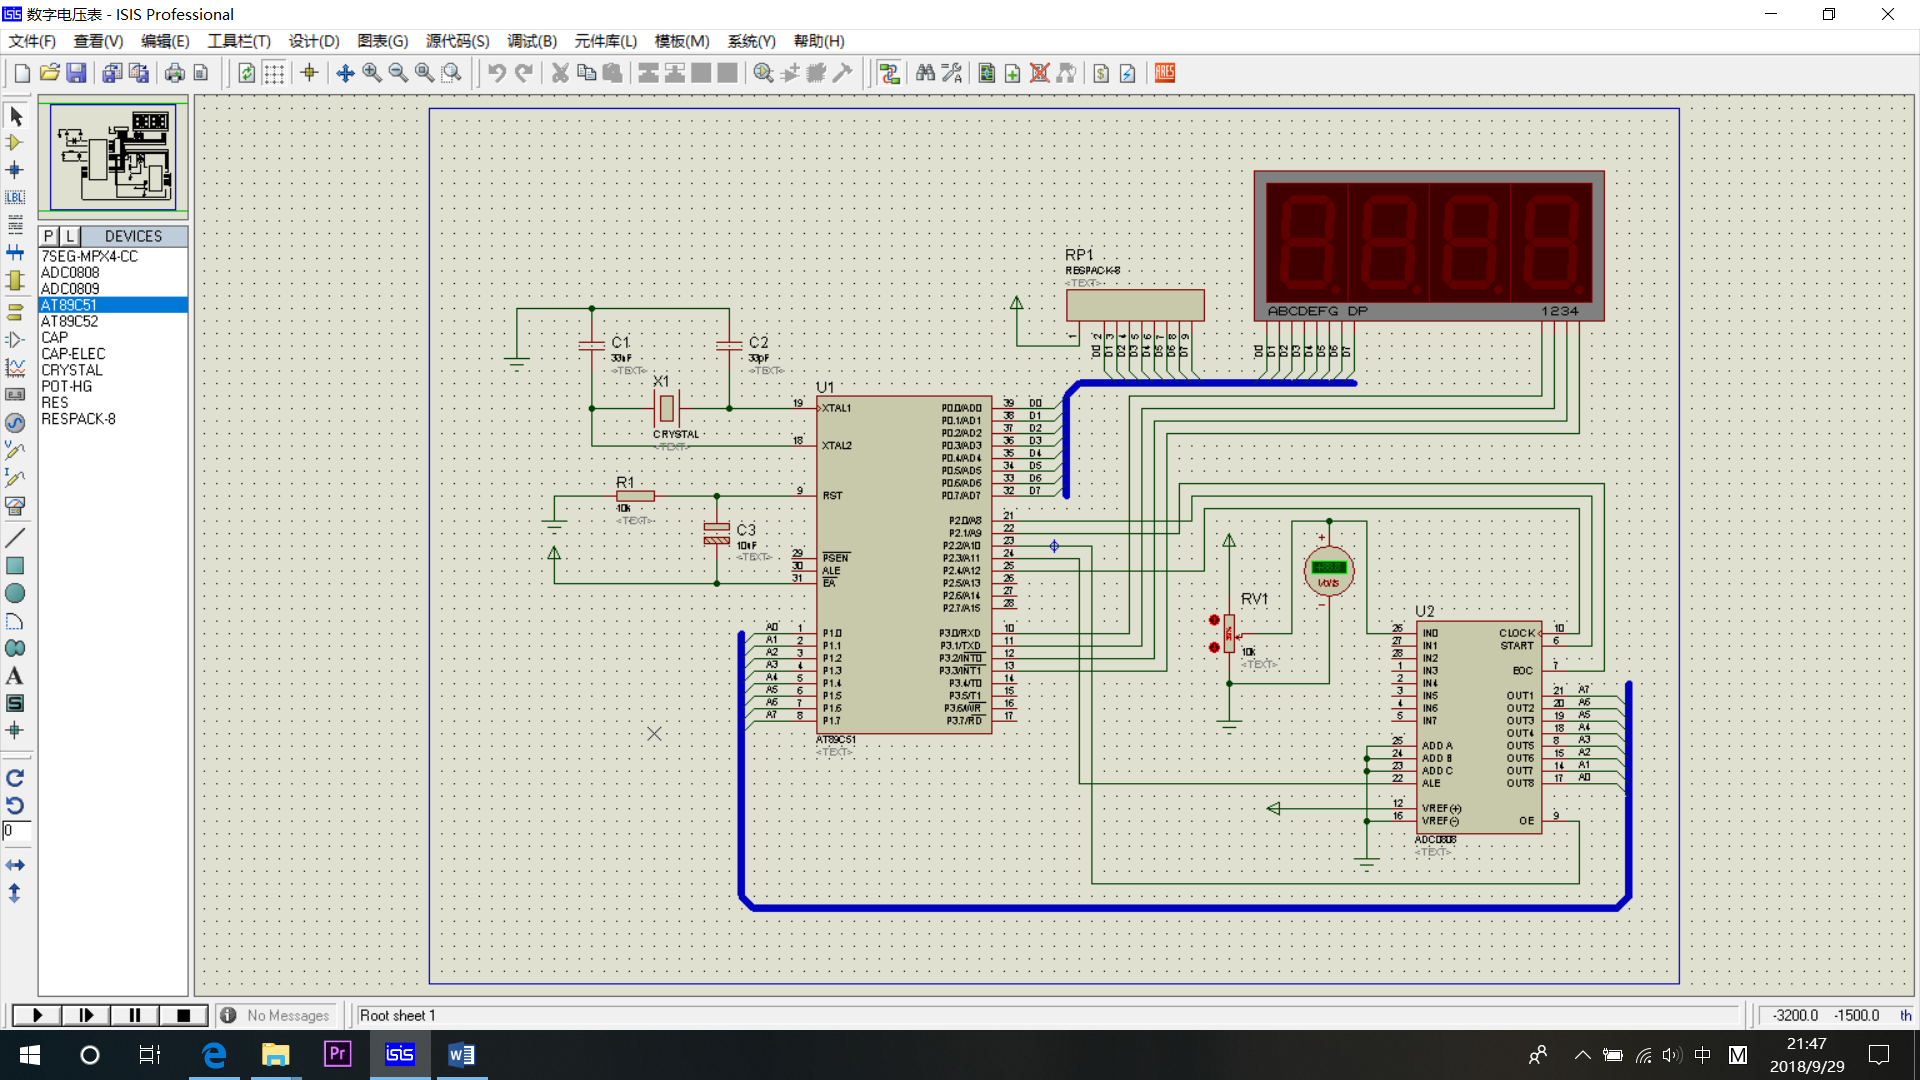Viewport: 1920px width, 1080px height.
Task: Zoom in on the schematic
Action: [x=372, y=73]
